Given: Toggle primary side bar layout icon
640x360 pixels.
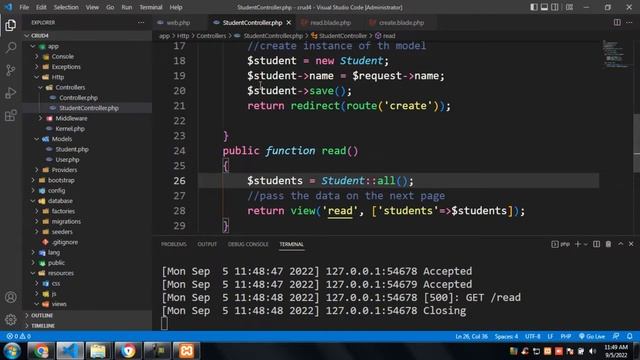Looking at the screenshot, I should click(533, 7).
